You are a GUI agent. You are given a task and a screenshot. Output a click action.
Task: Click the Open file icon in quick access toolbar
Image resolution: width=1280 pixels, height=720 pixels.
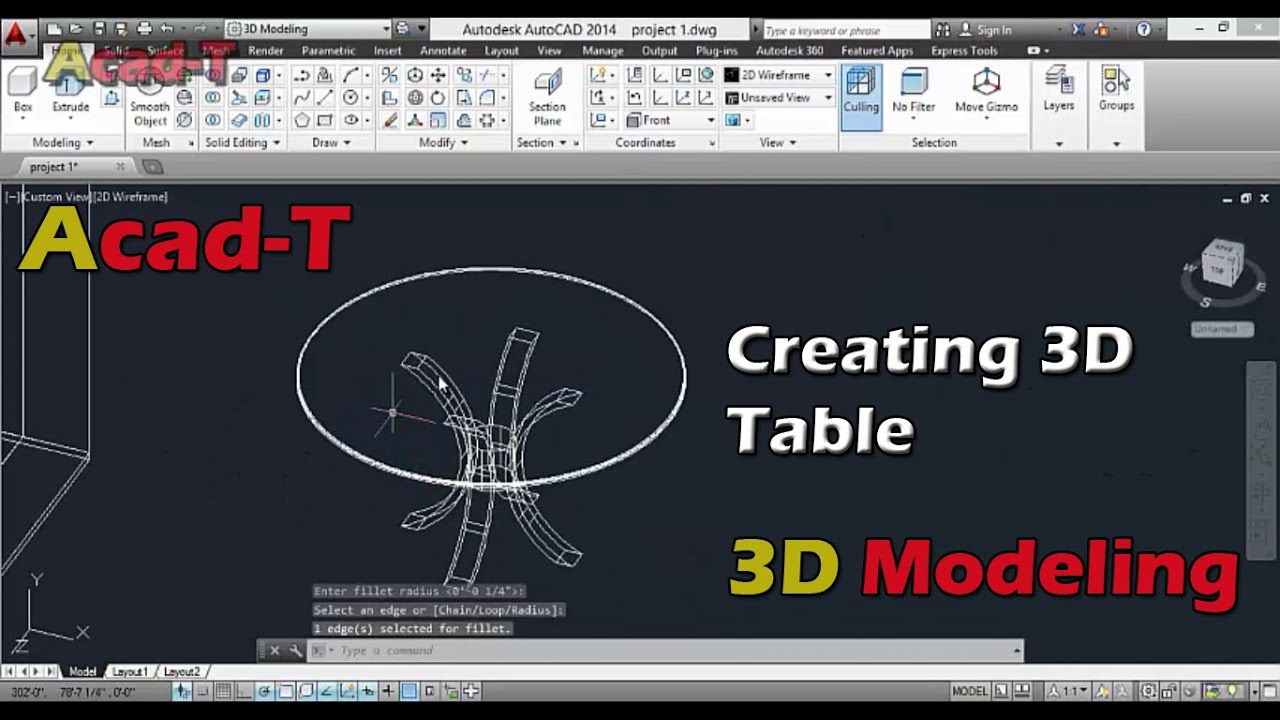[77, 29]
